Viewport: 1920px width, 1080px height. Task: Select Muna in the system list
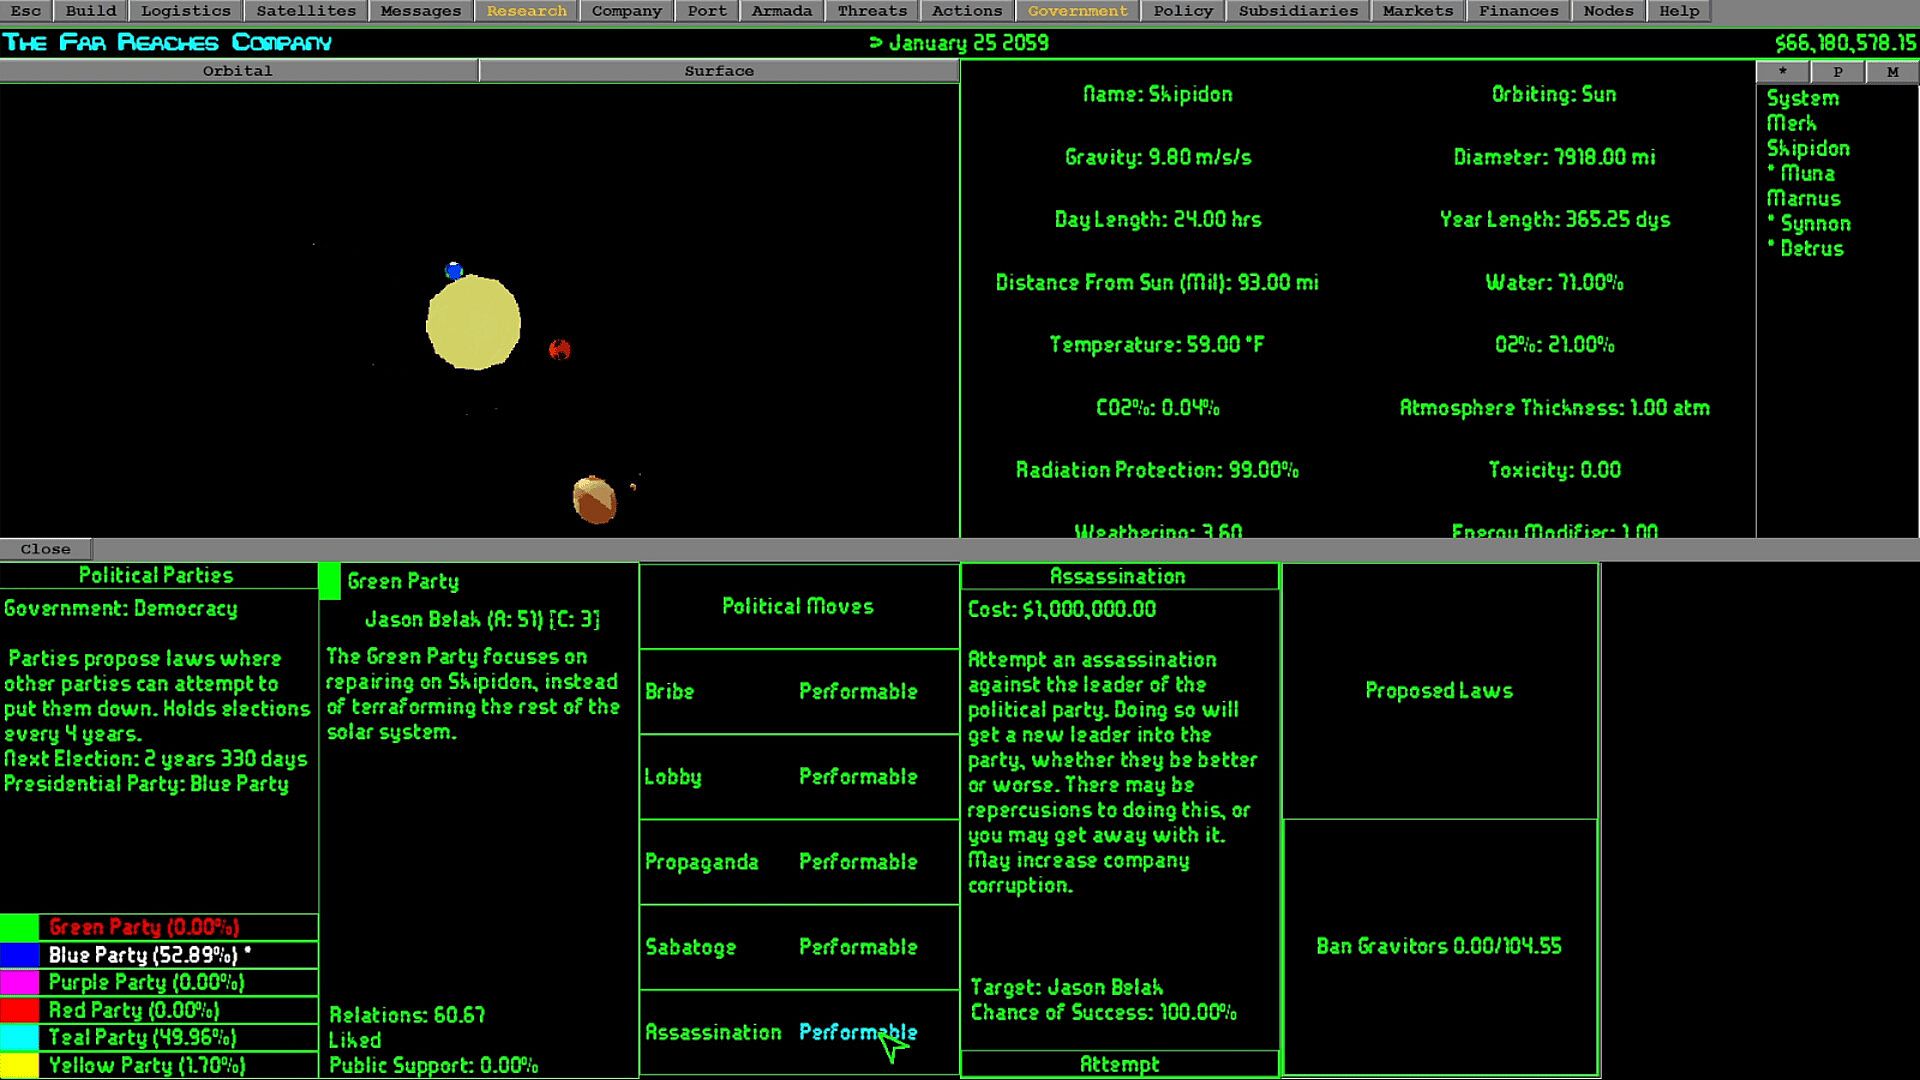coord(1807,173)
